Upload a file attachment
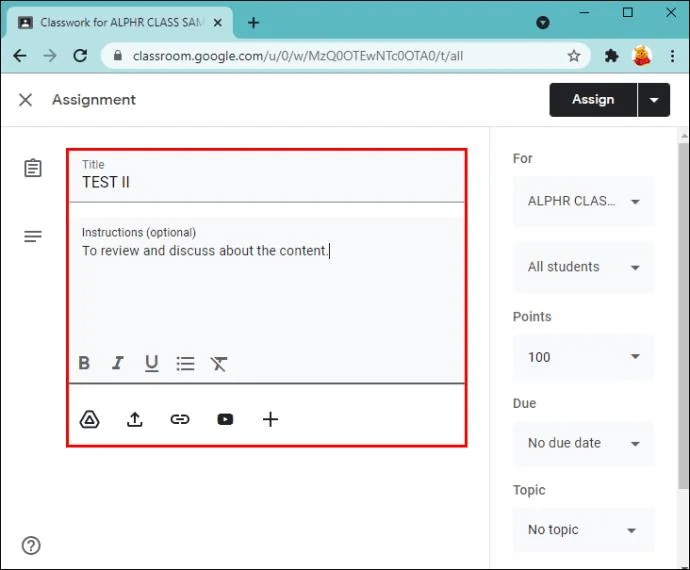The width and height of the screenshot is (690, 570). point(135,419)
